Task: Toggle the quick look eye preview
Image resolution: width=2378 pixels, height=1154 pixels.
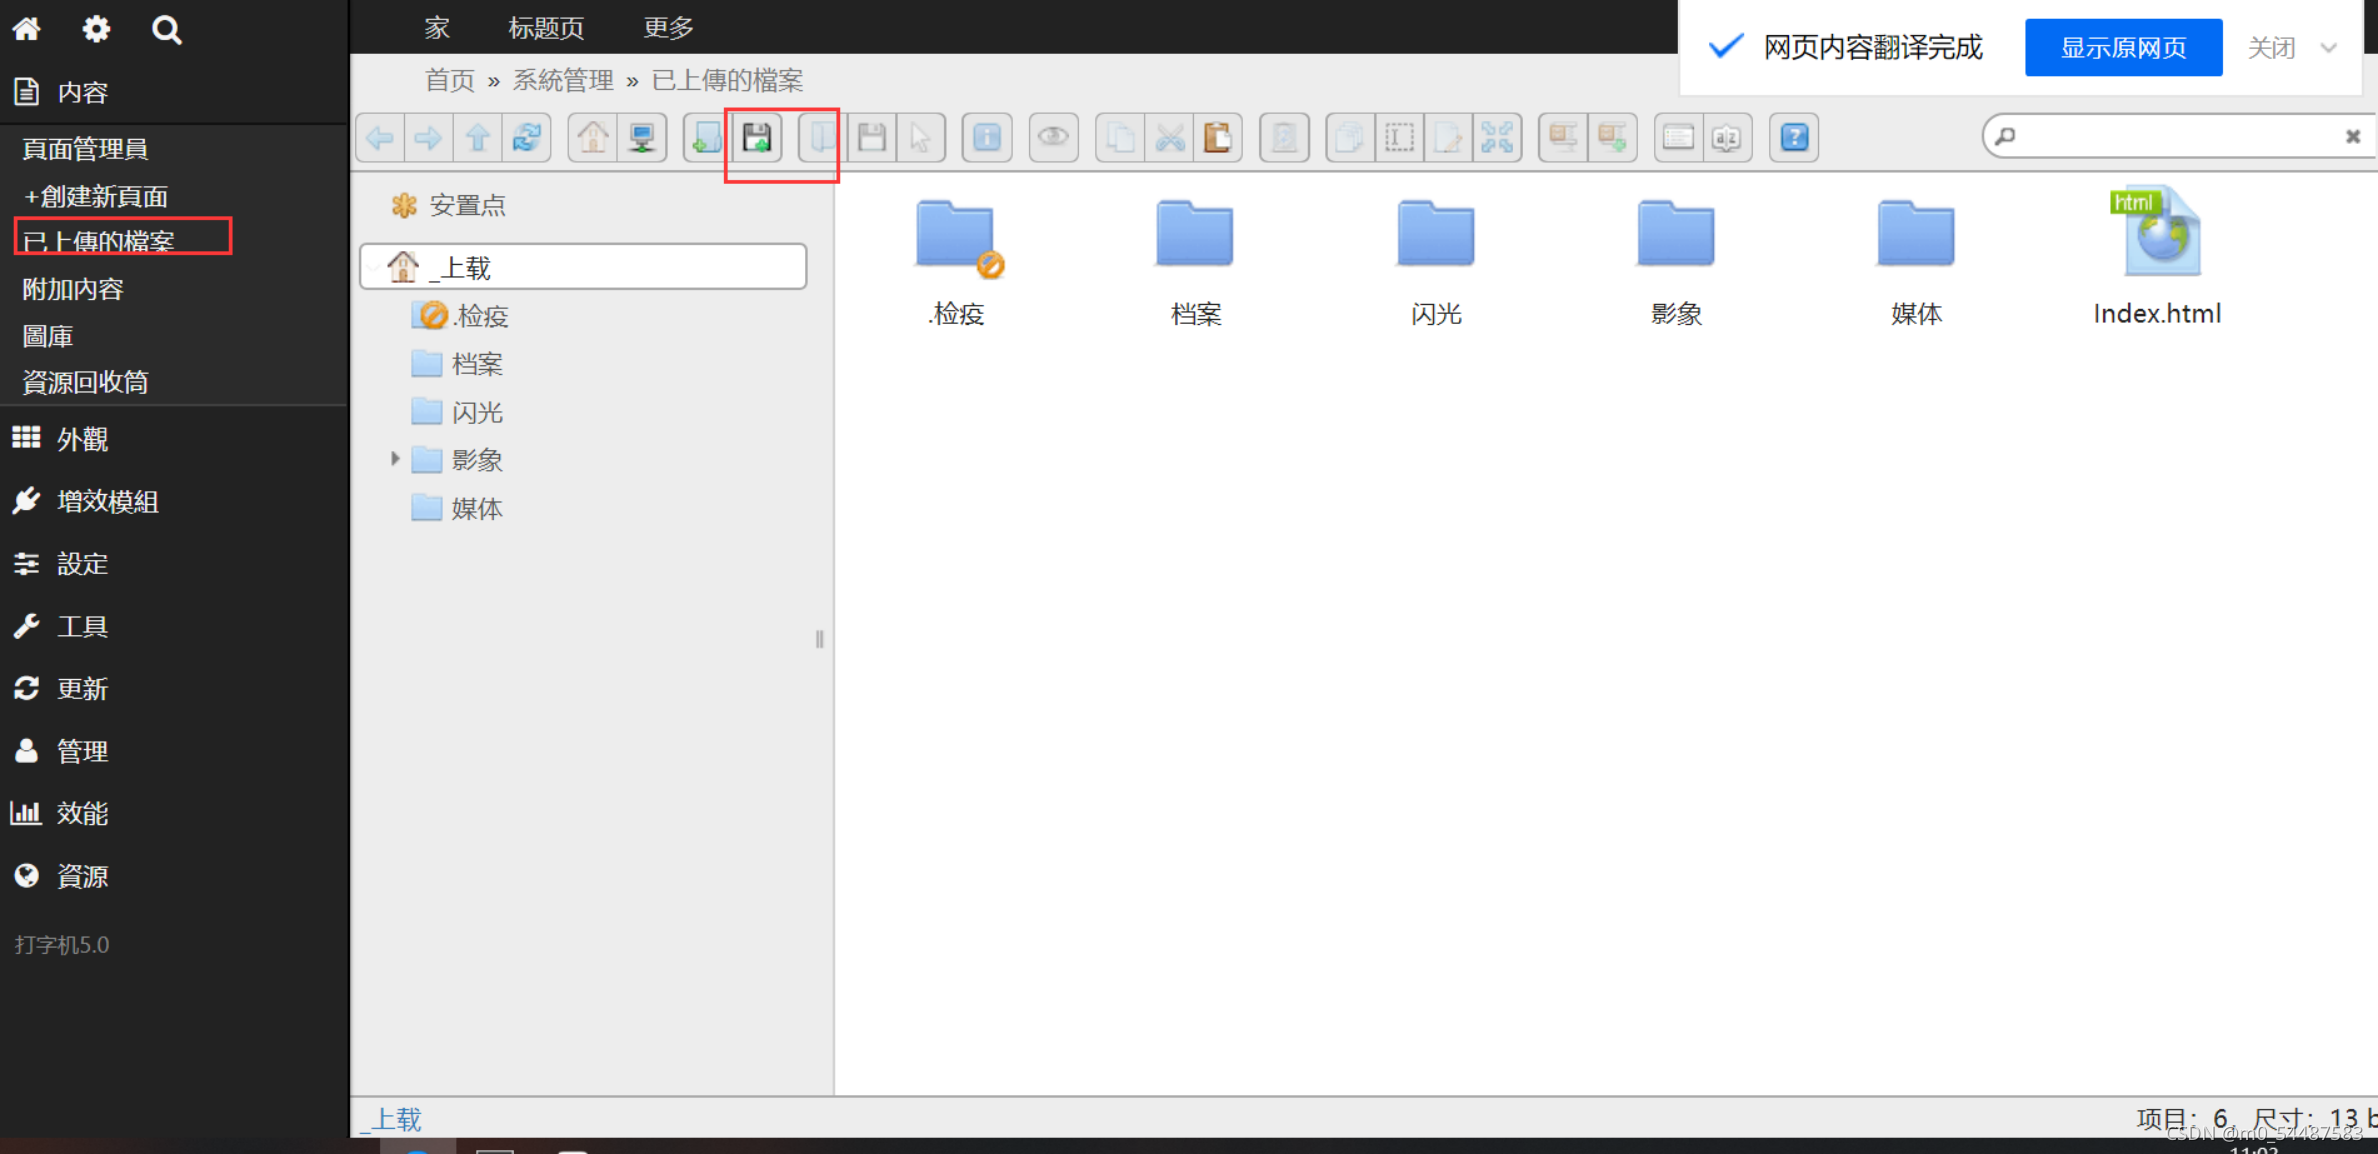Action: click(1053, 138)
